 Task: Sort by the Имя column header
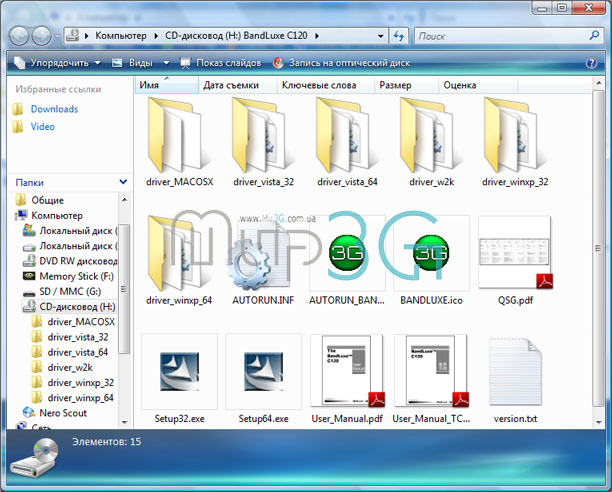(x=167, y=85)
